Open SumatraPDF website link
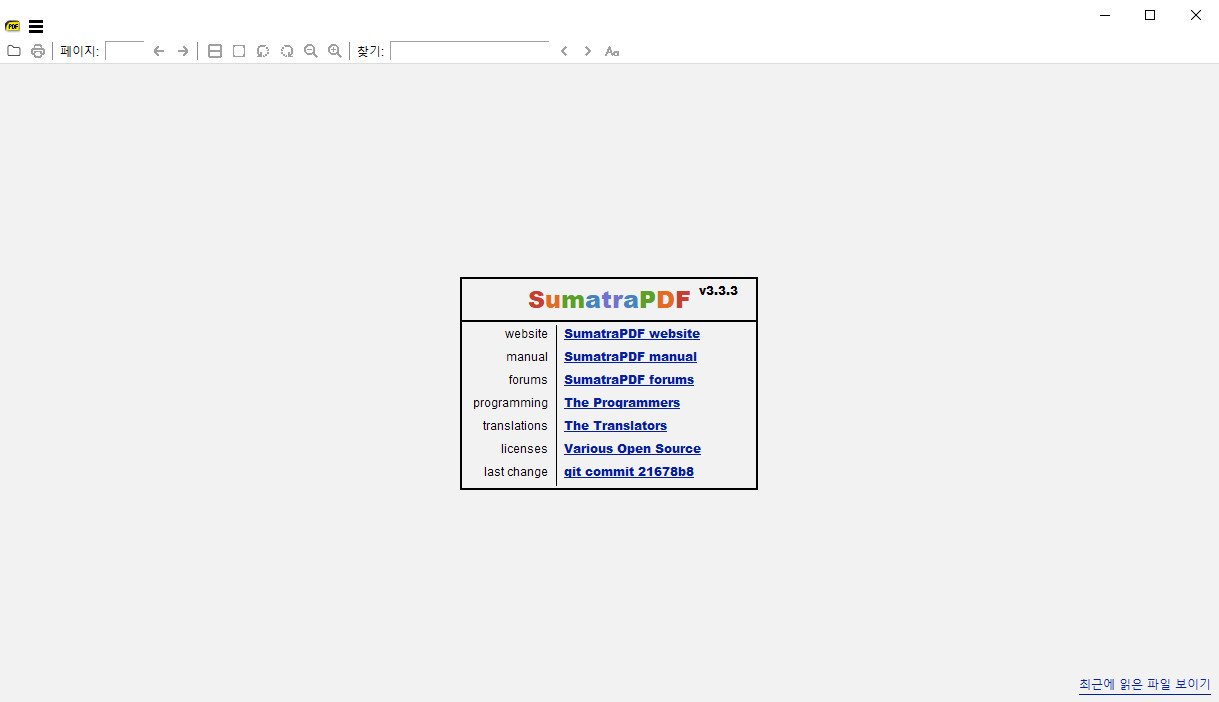 632,334
